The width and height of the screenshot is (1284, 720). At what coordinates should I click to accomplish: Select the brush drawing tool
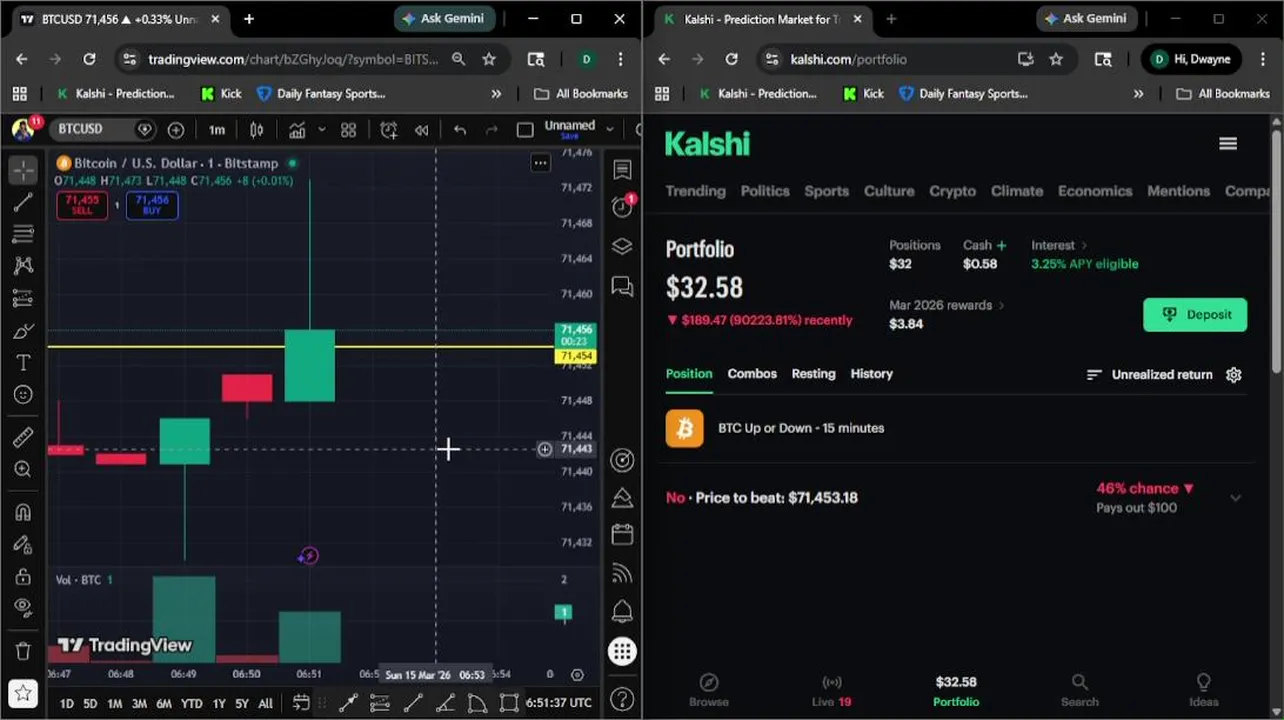tap(23, 331)
